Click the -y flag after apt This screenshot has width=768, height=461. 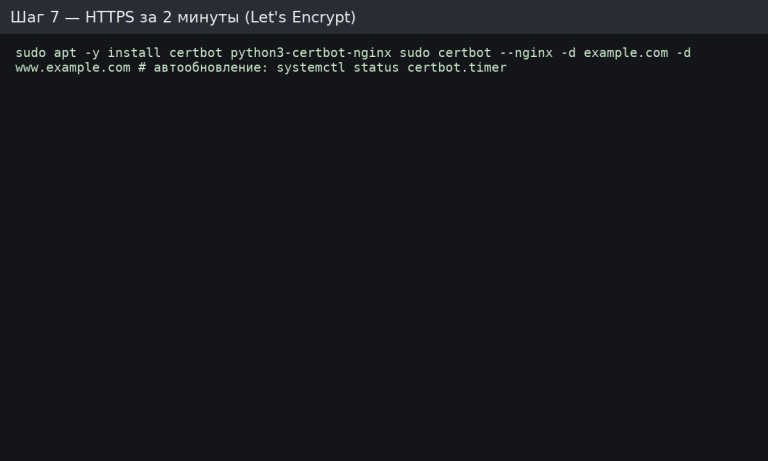coord(92,52)
